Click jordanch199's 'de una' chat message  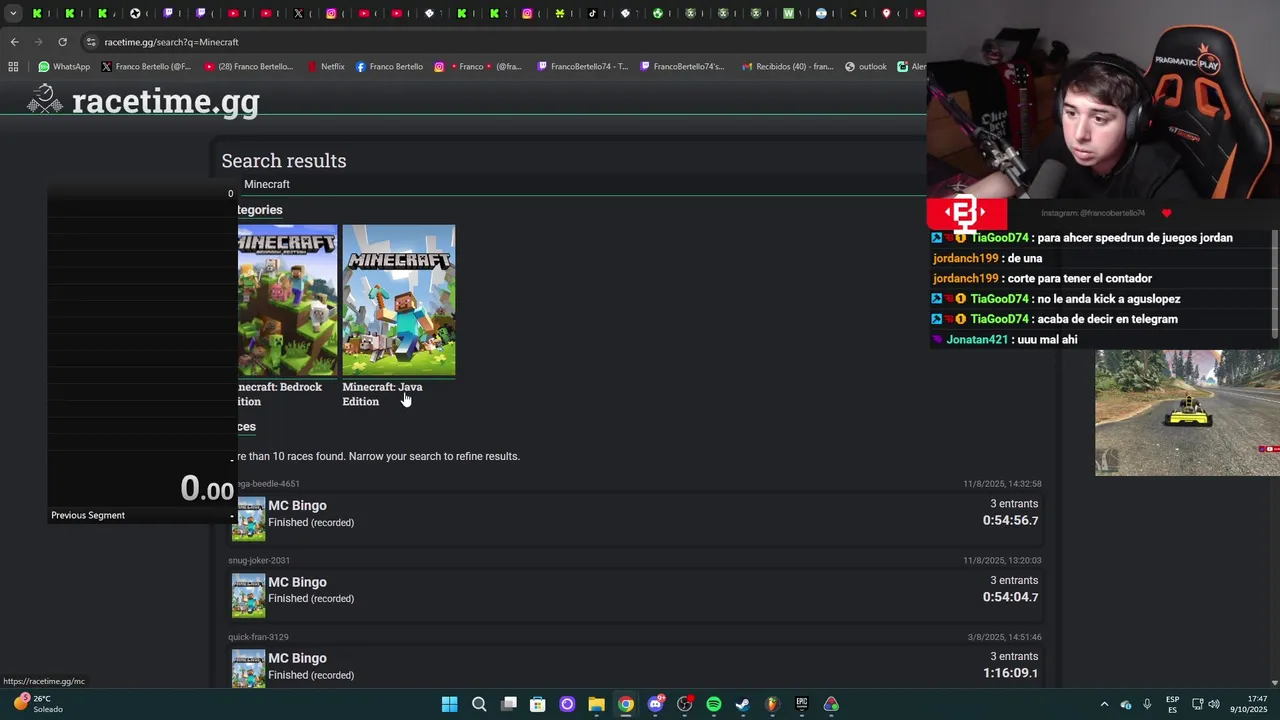click(x=987, y=258)
